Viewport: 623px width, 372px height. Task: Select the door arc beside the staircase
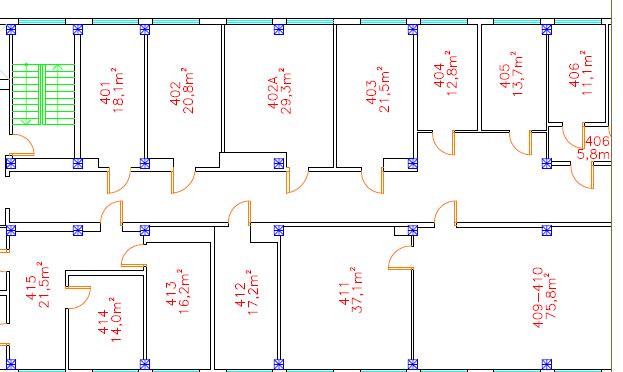click(x=22, y=145)
